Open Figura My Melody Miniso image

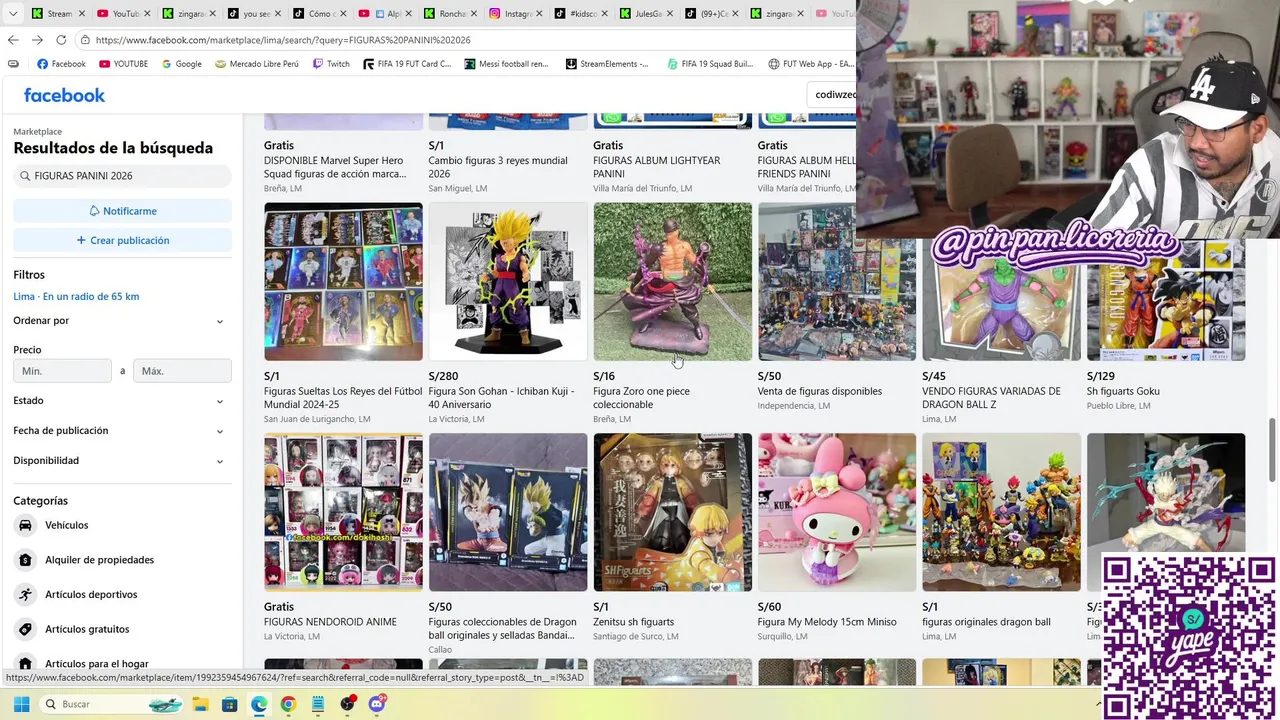(837, 512)
